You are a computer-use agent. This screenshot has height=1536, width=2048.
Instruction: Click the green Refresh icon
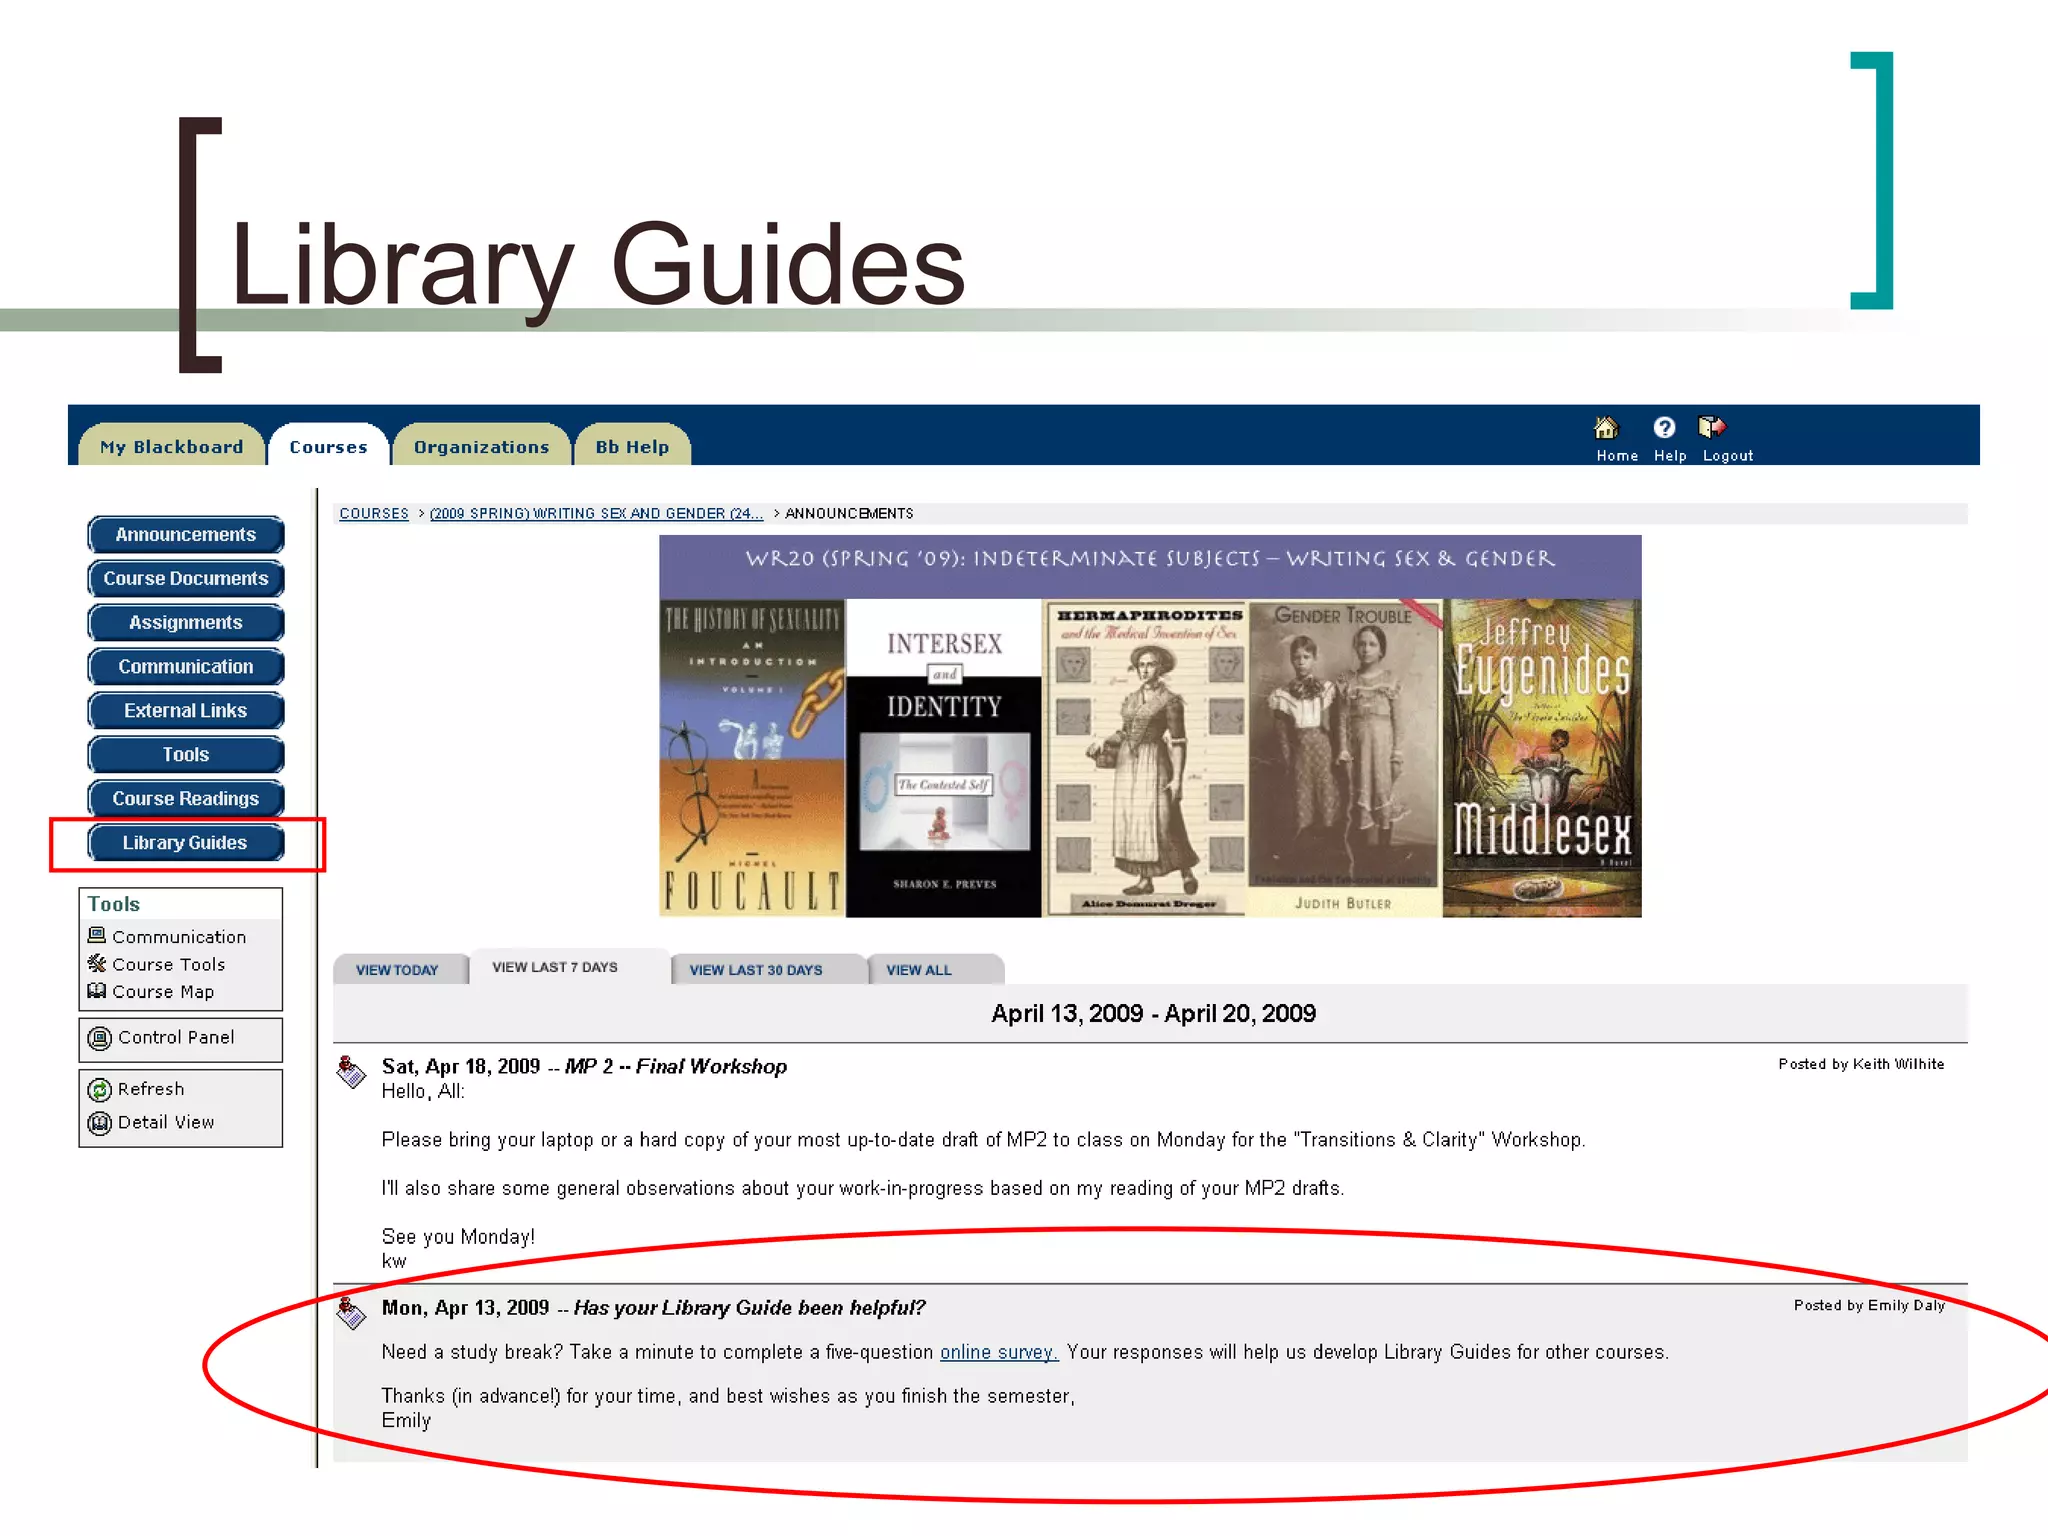click(x=100, y=1090)
